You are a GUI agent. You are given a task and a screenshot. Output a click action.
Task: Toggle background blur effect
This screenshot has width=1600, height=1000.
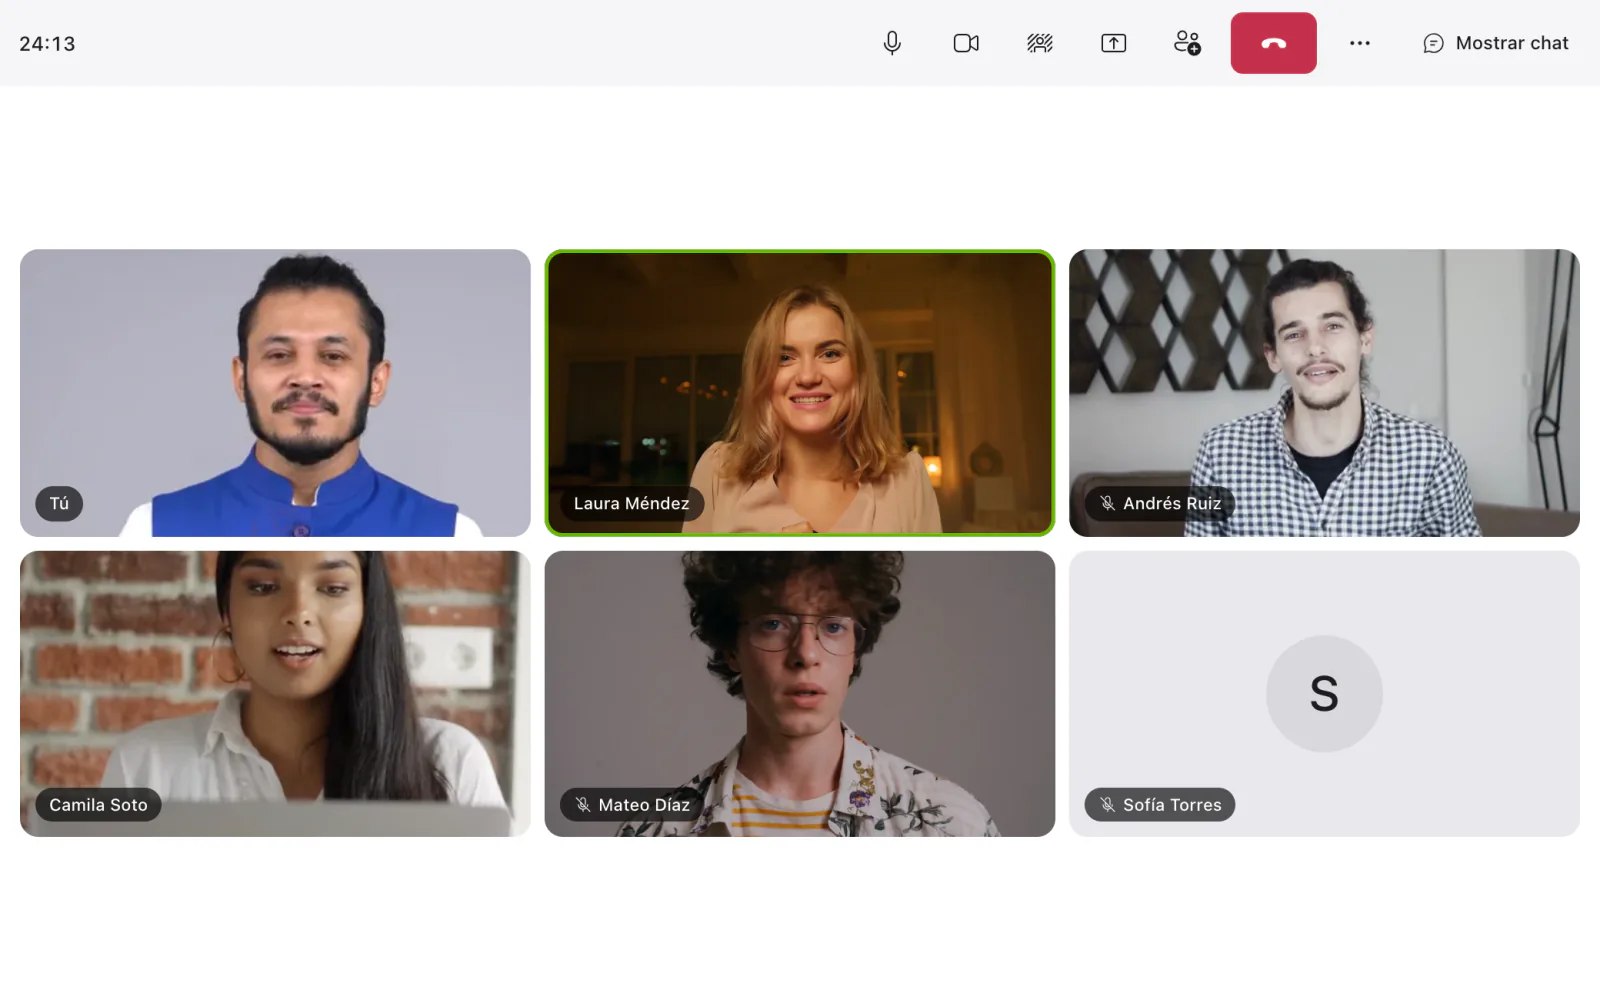(x=1040, y=43)
